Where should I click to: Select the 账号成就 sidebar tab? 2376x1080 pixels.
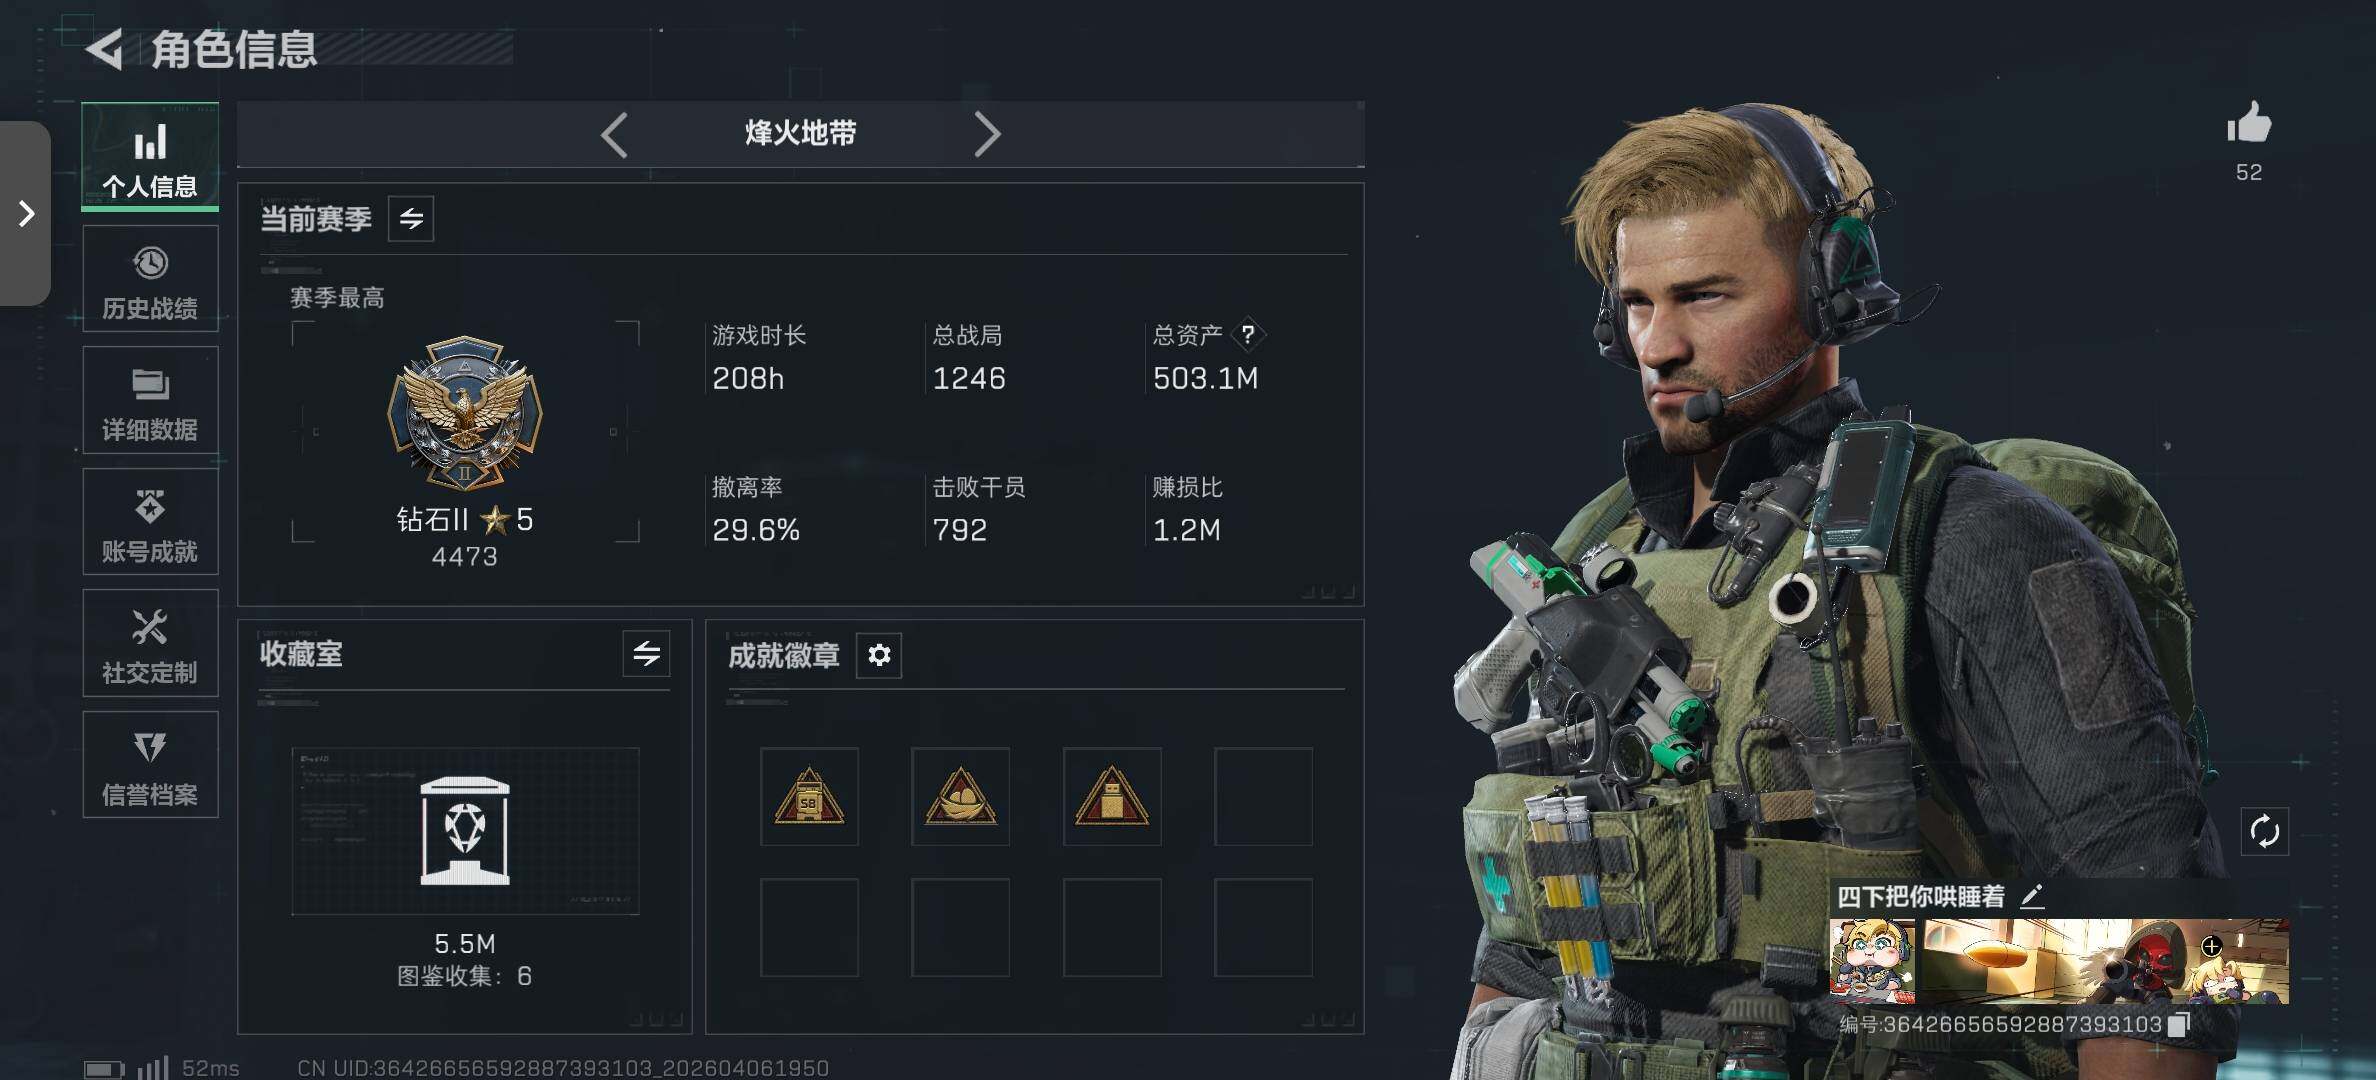click(150, 522)
